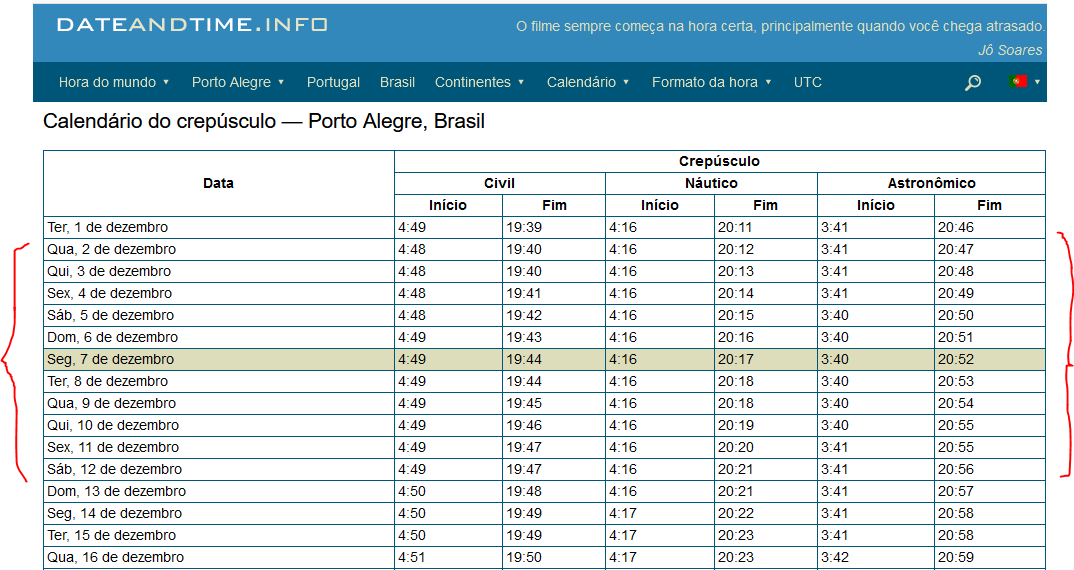Expand the Hora do mundo menu
1074x570 pixels.
click(x=114, y=82)
